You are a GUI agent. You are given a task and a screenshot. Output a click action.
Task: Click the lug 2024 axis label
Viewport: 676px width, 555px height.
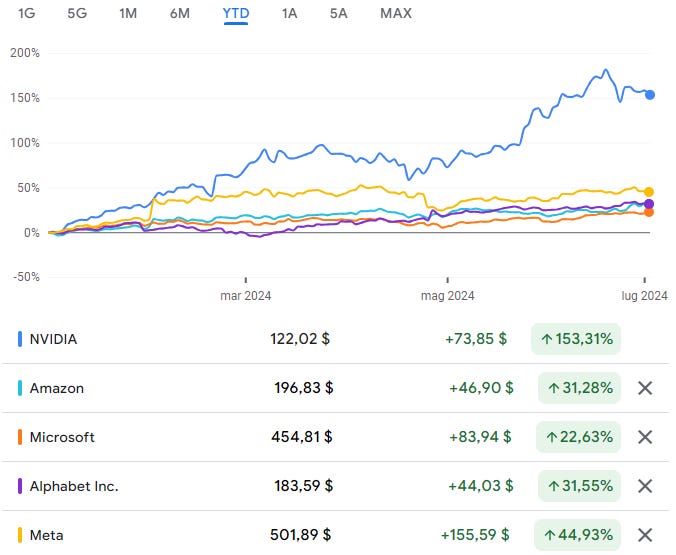pos(645,296)
